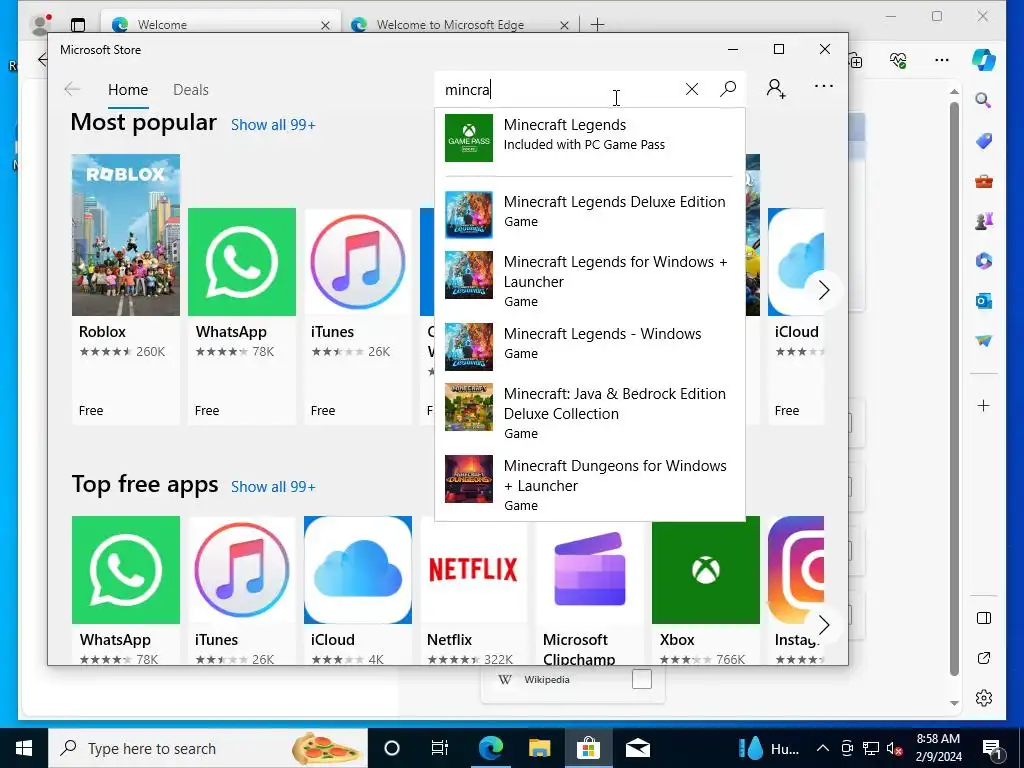Toggle the Wikipedia checkbox in Edge page

coord(642,679)
